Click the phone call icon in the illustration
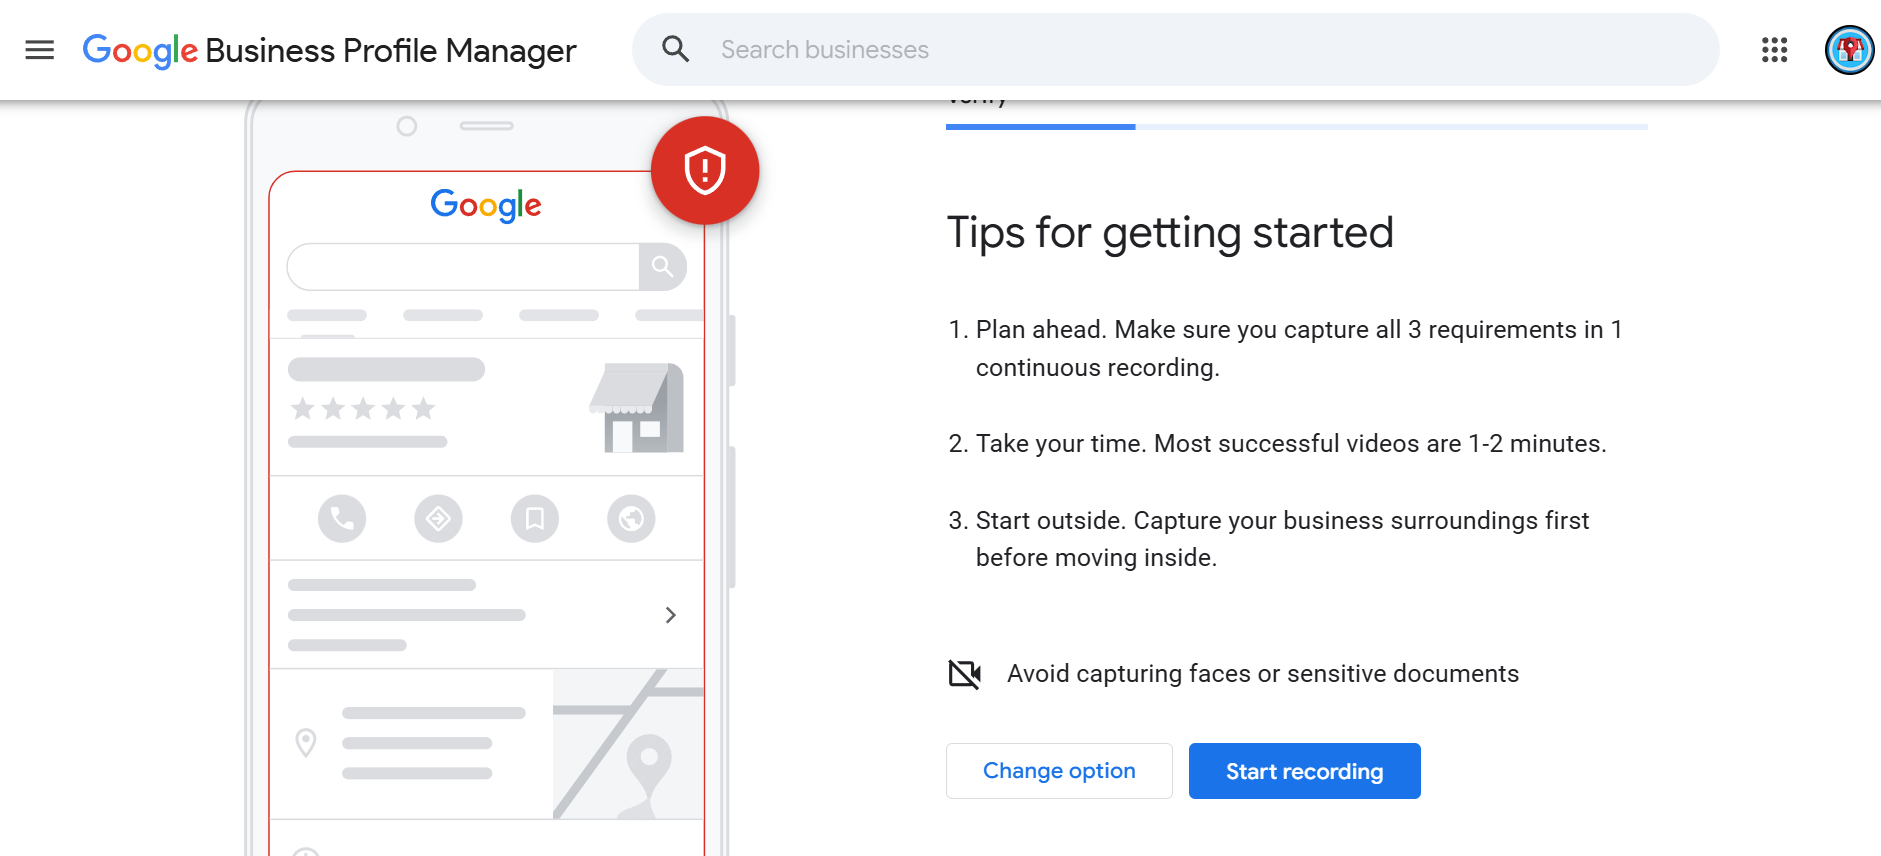The height and width of the screenshot is (856, 1881). click(342, 519)
